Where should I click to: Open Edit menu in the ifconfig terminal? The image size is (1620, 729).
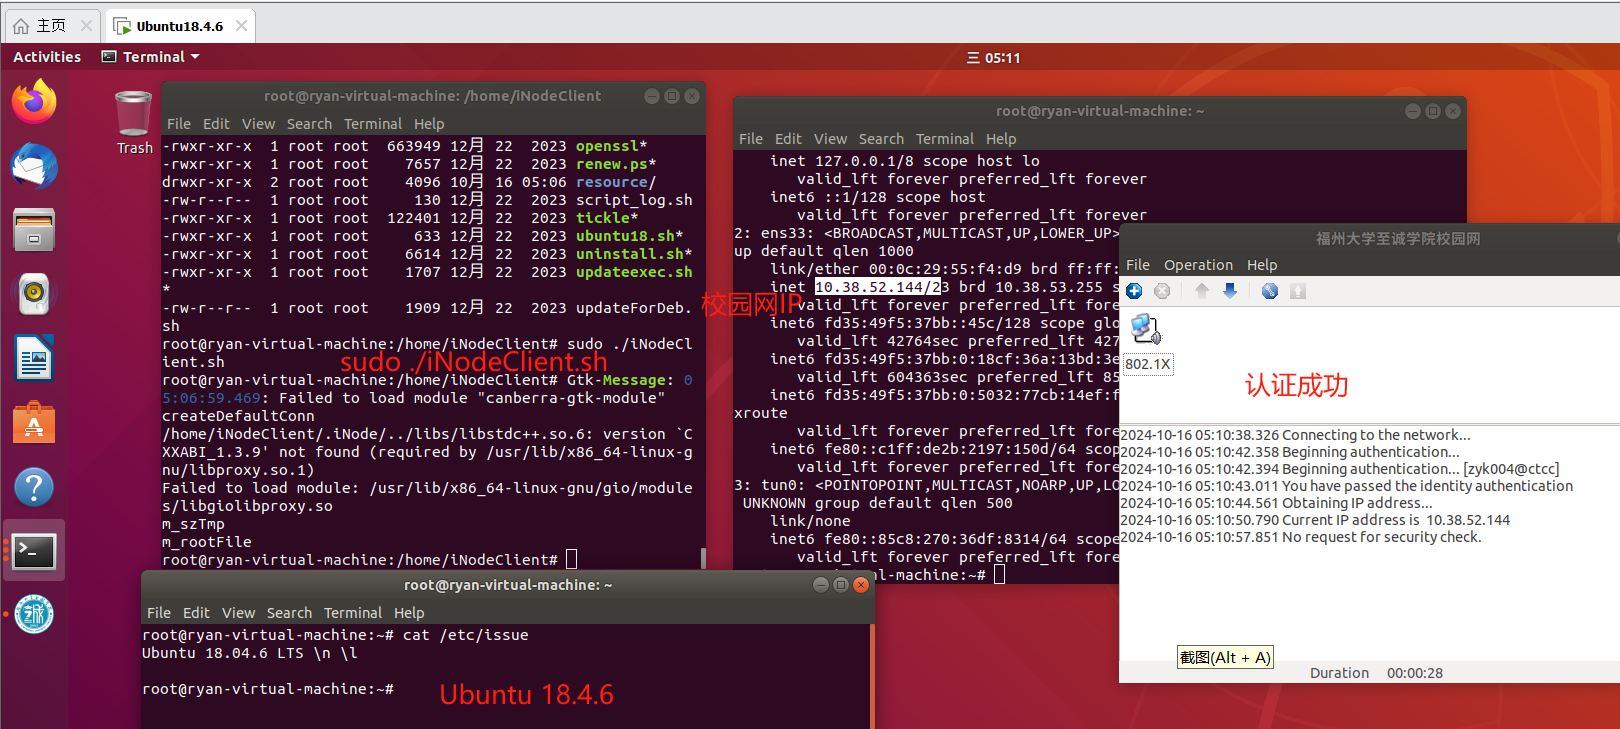click(788, 139)
